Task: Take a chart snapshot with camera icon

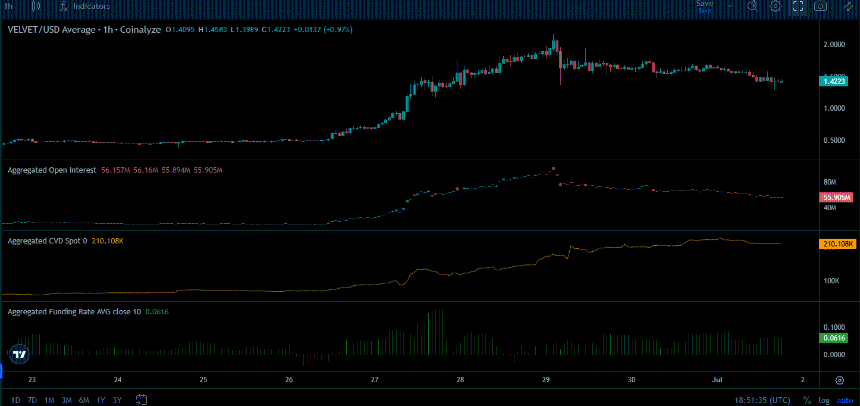Action: (821, 6)
